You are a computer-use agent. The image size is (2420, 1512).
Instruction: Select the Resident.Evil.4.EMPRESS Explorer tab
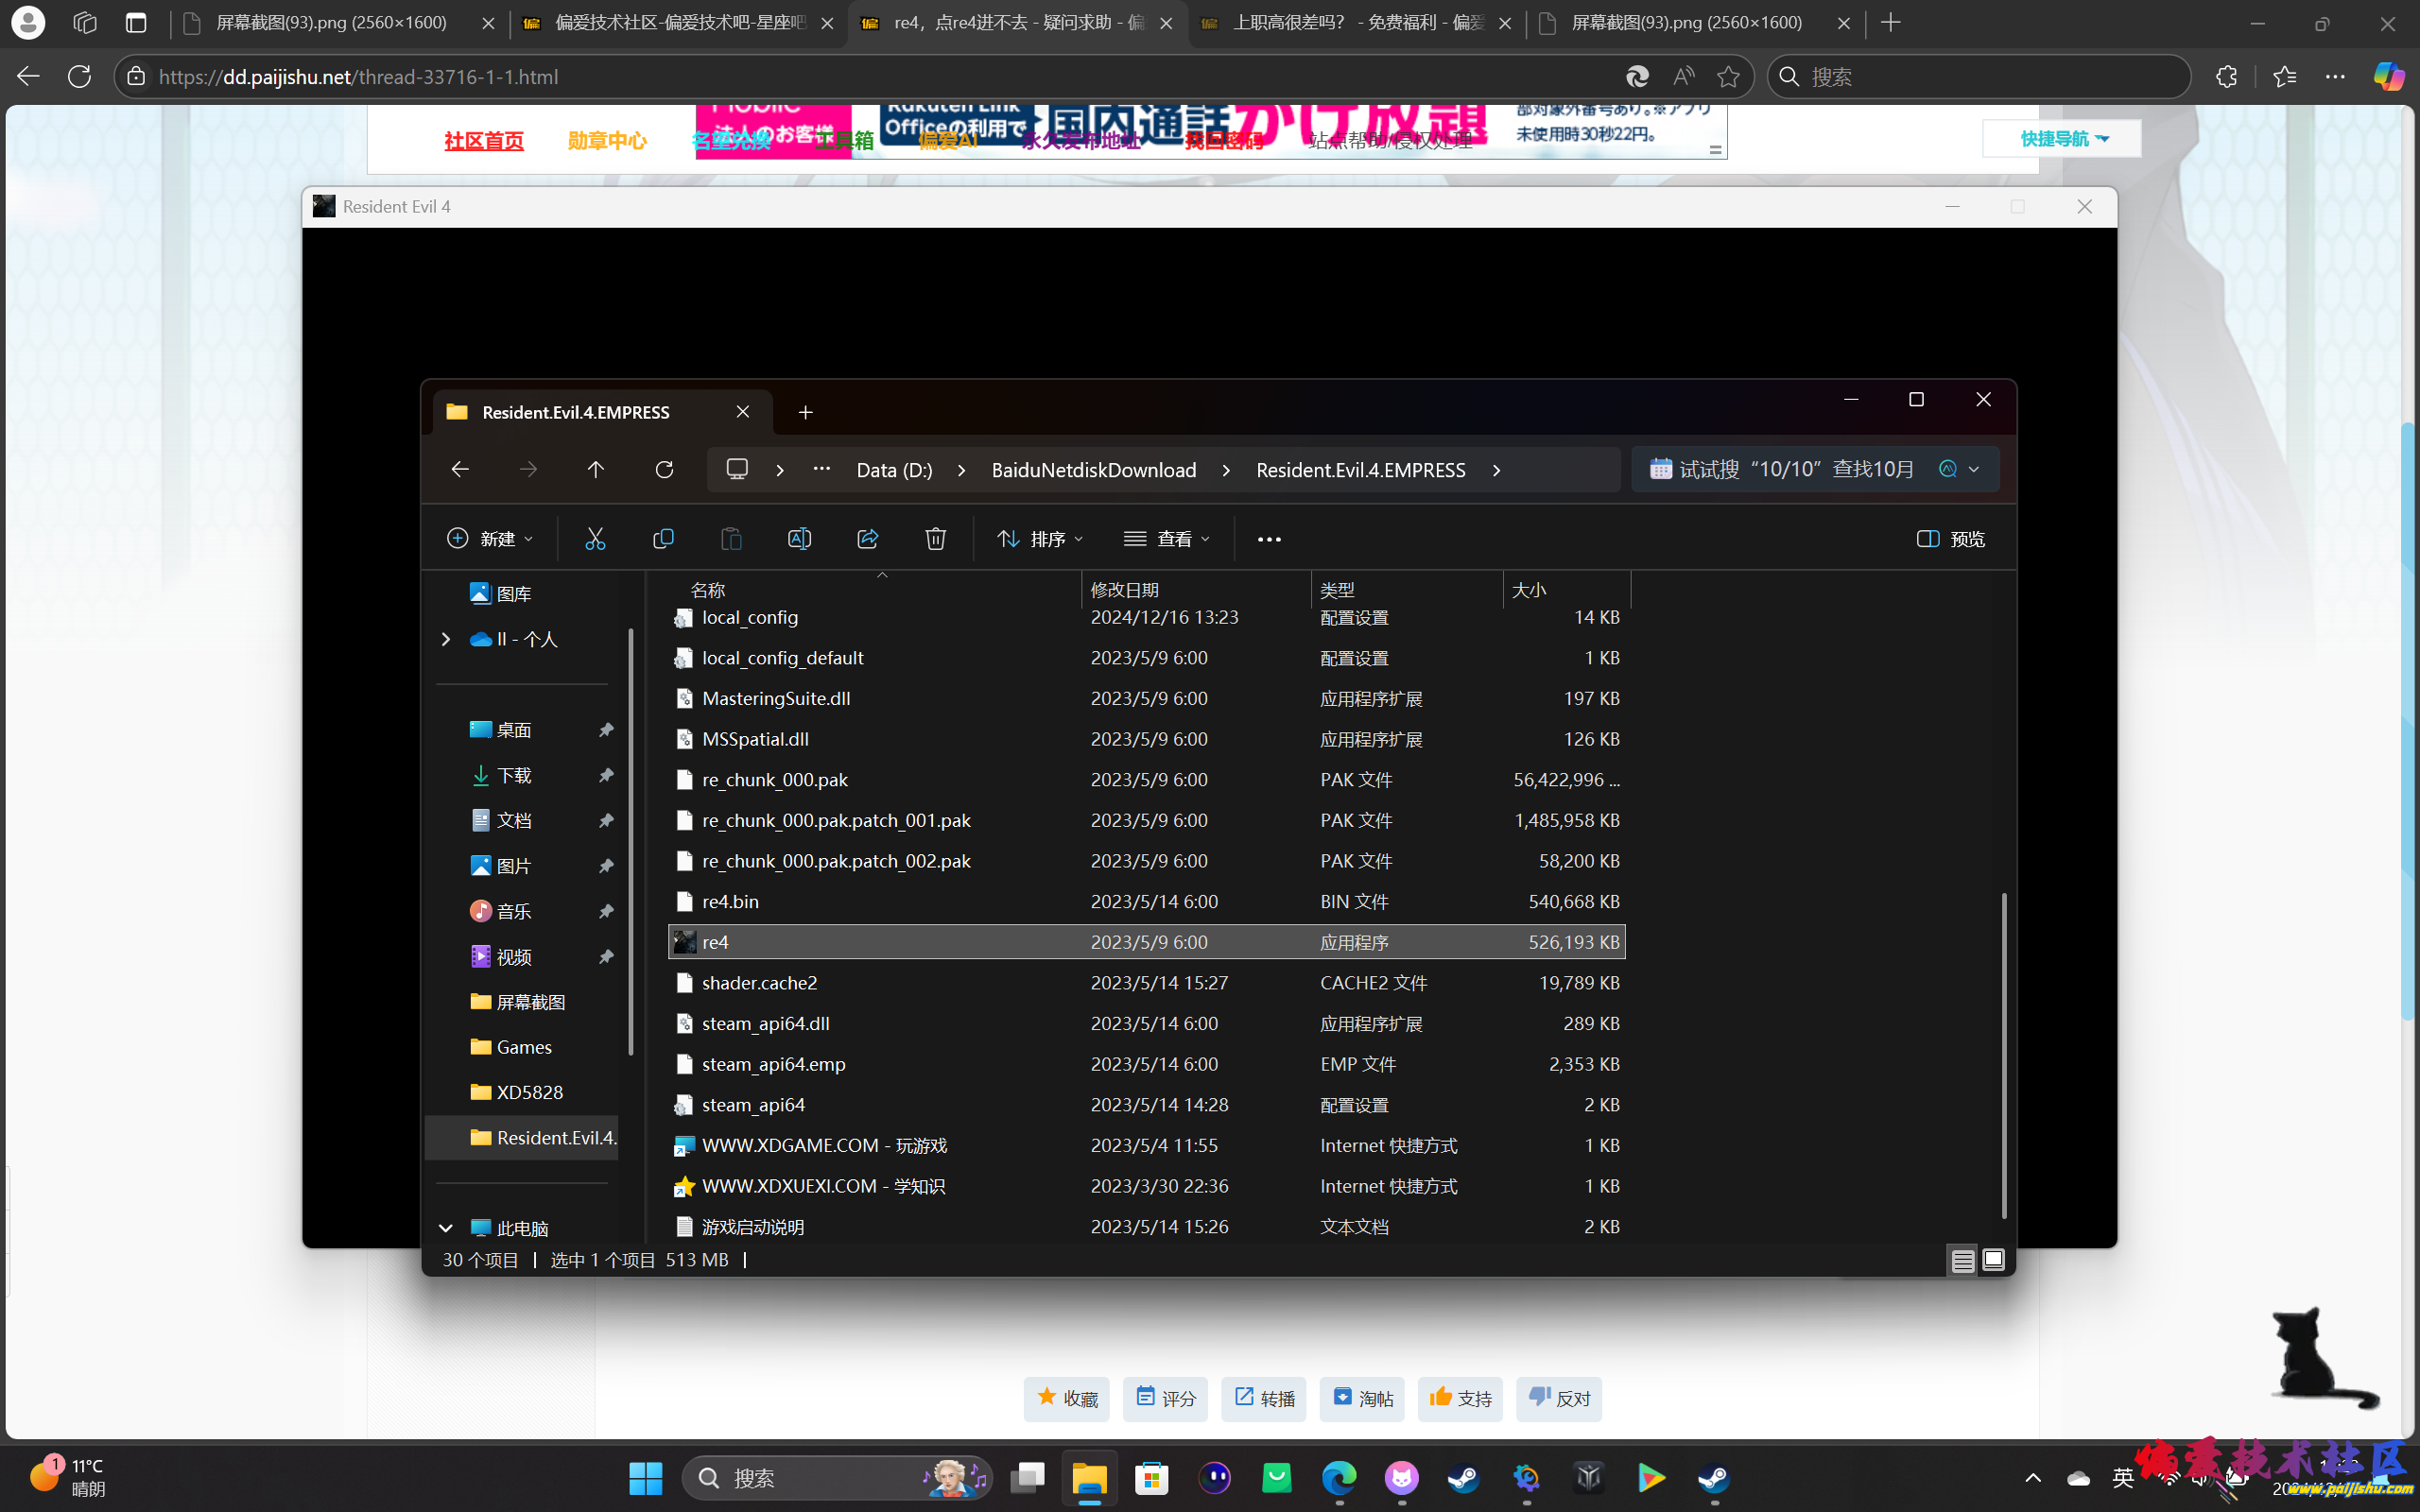click(x=602, y=412)
